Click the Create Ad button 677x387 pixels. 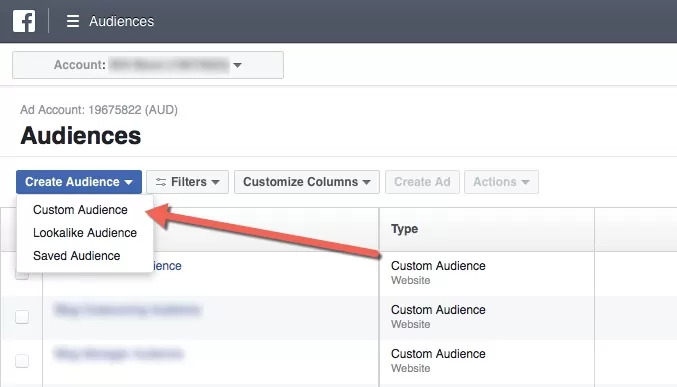tap(422, 182)
